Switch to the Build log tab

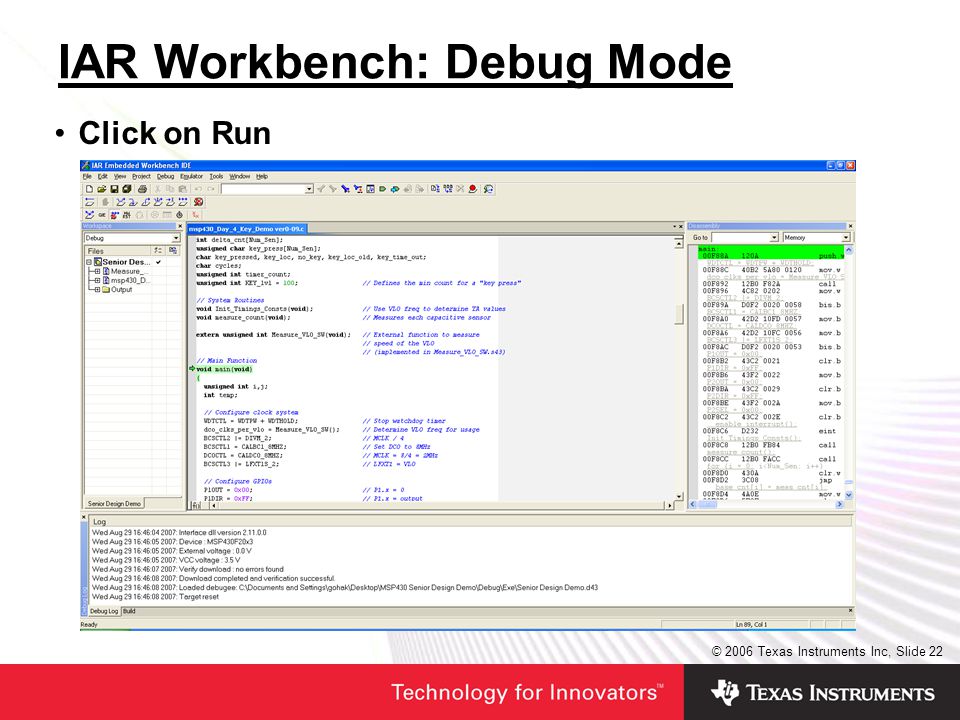(x=129, y=611)
